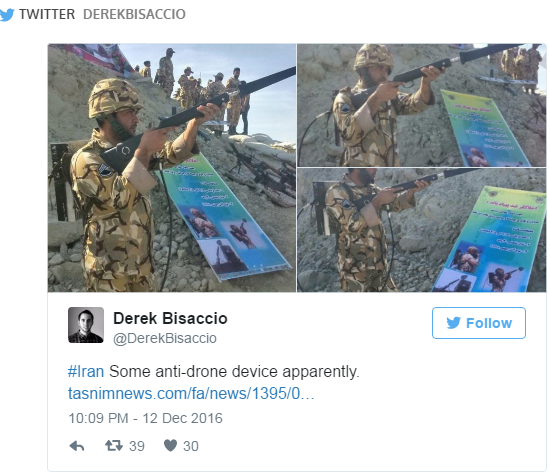550x474 pixels.
Task: Click the retweet icon
Action: click(114, 446)
